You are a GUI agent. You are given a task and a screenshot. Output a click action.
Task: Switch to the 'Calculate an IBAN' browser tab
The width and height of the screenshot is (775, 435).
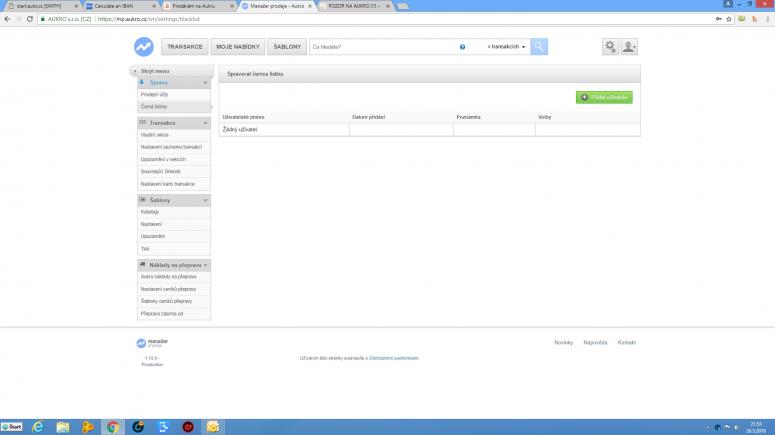tap(118, 6)
